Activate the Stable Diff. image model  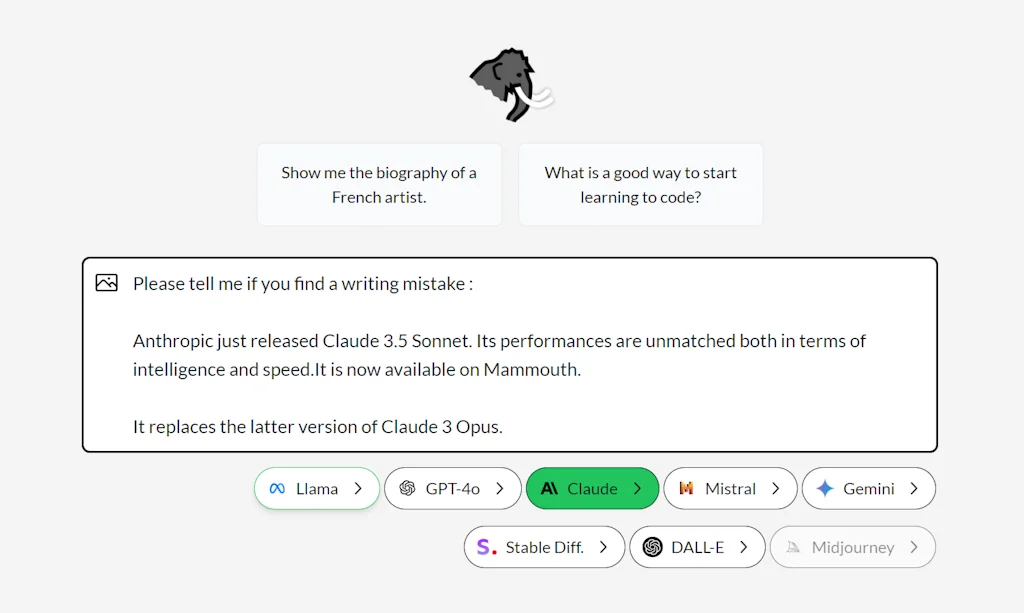544,547
